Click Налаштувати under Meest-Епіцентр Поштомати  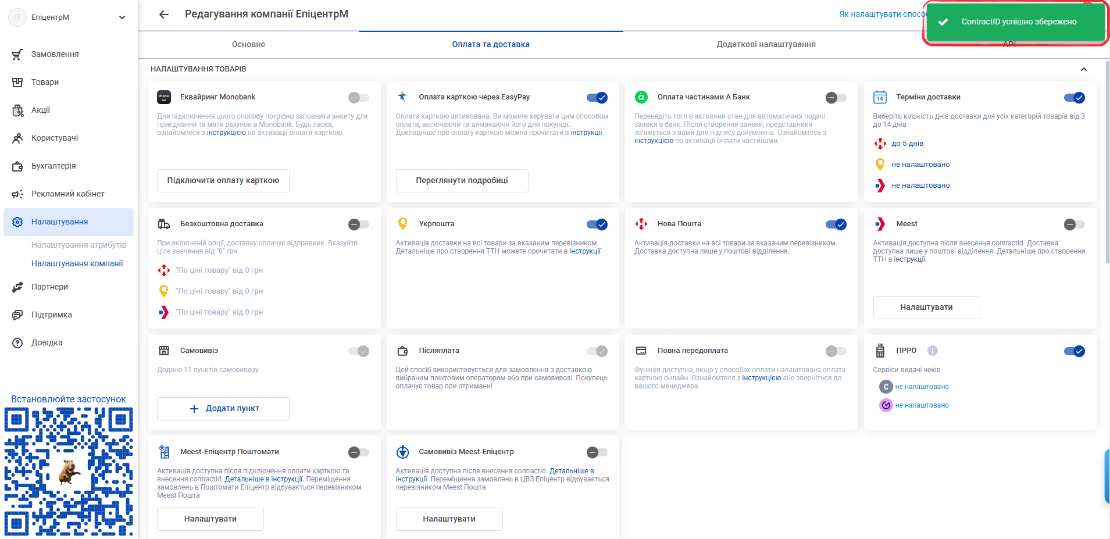point(210,519)
